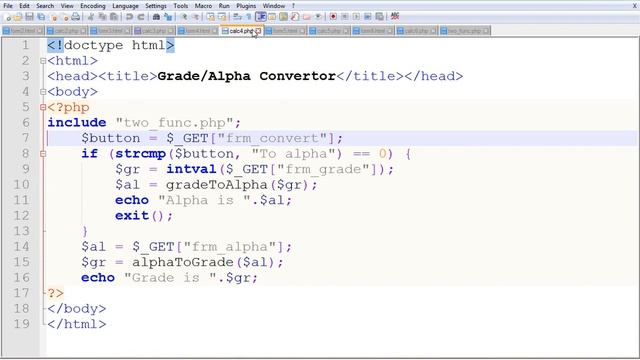Open the Replace toolbar icon
This screenshot has height=360, width=640.
(x=168, y=17)
